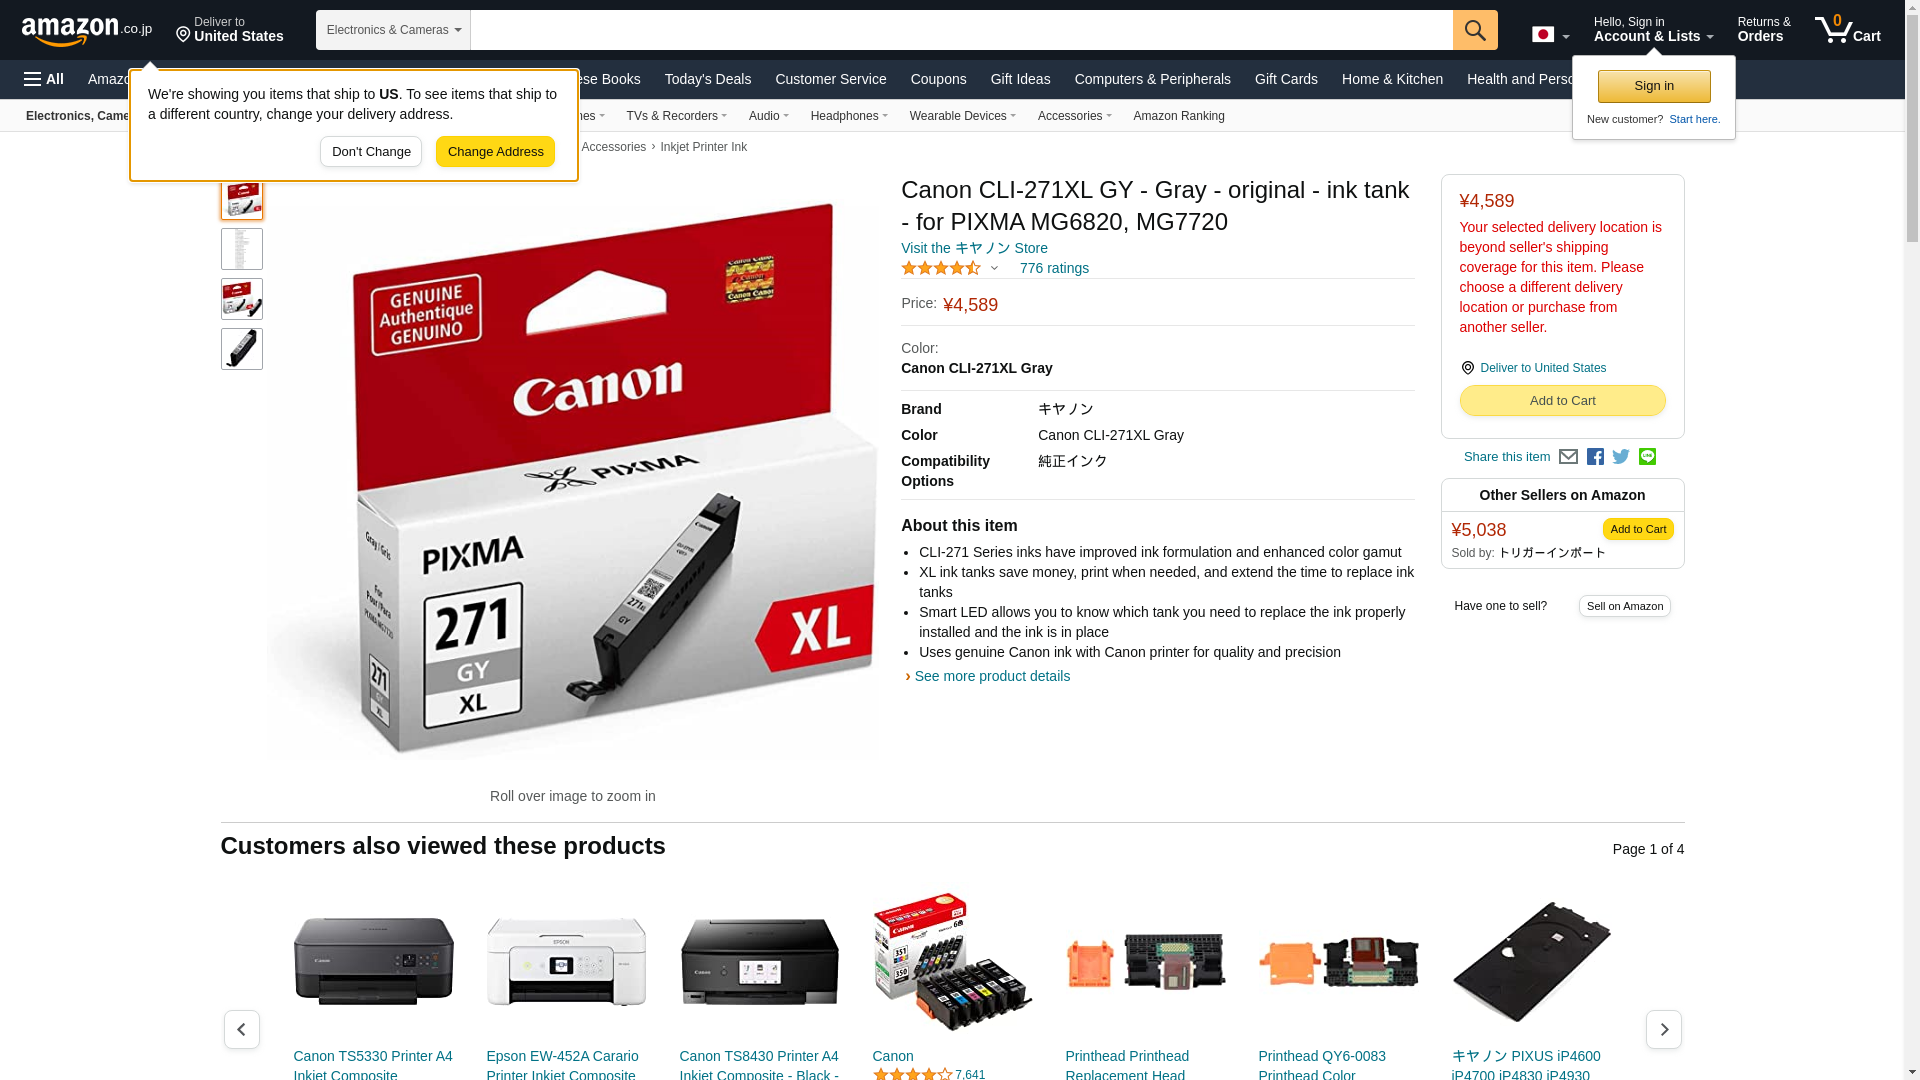Open Today's Deals tab
The image size is (1920, 1080).
[707, 79]
